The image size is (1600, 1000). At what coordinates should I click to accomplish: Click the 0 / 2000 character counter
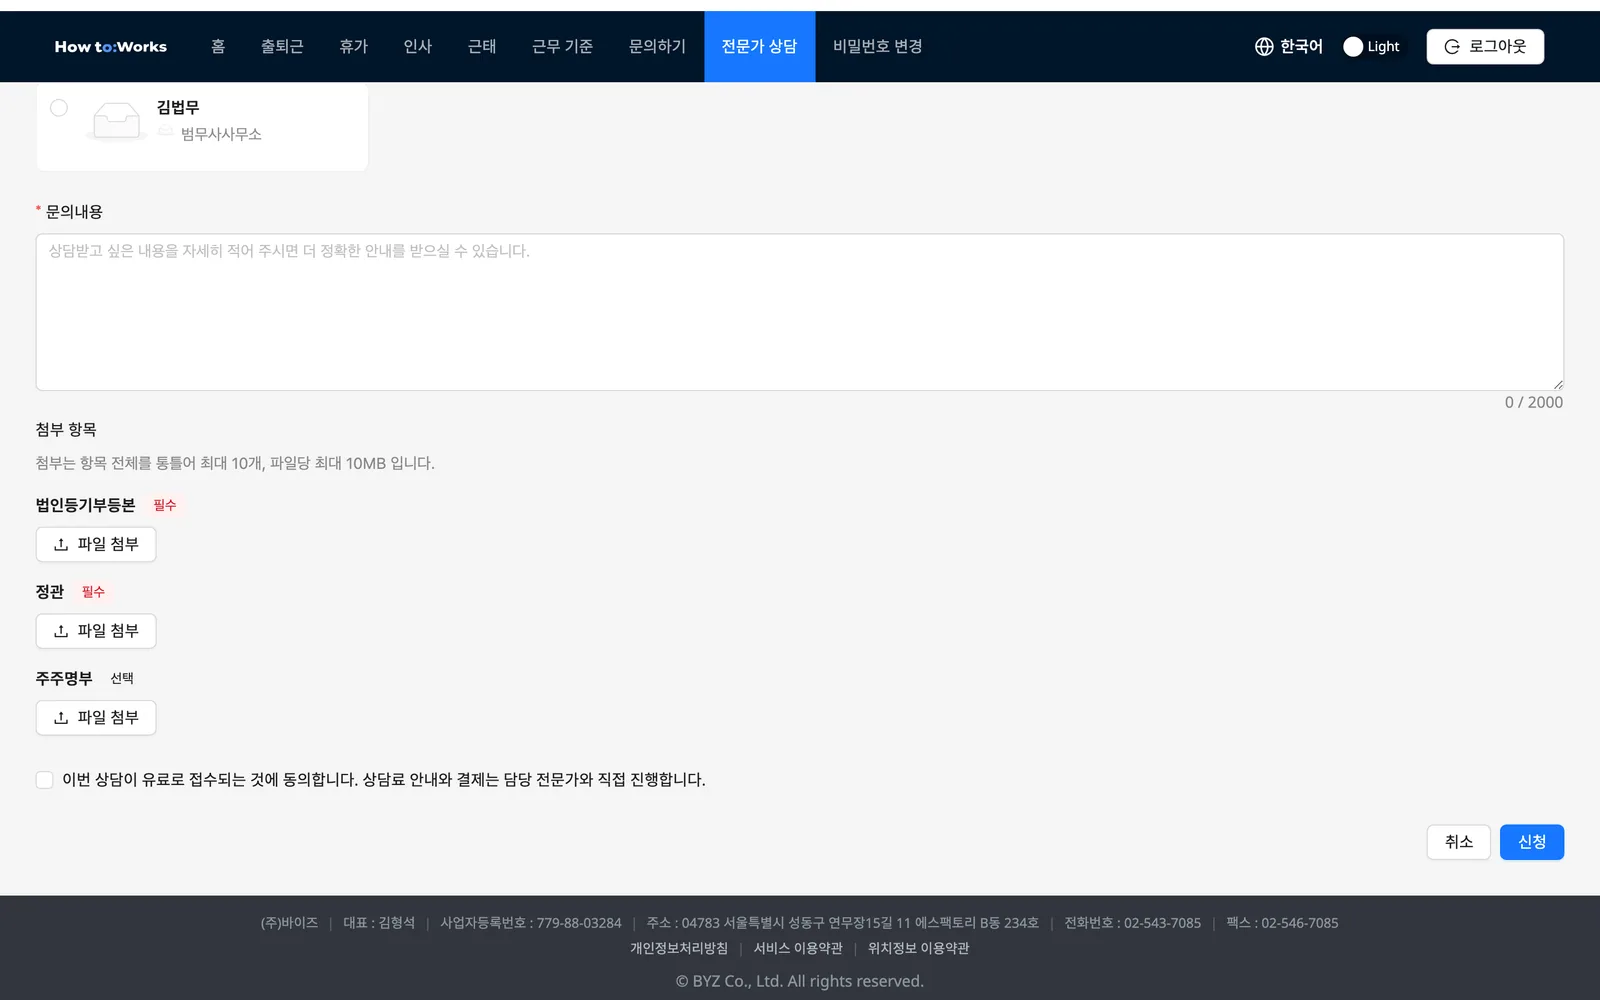click(x=1534, y=403)
